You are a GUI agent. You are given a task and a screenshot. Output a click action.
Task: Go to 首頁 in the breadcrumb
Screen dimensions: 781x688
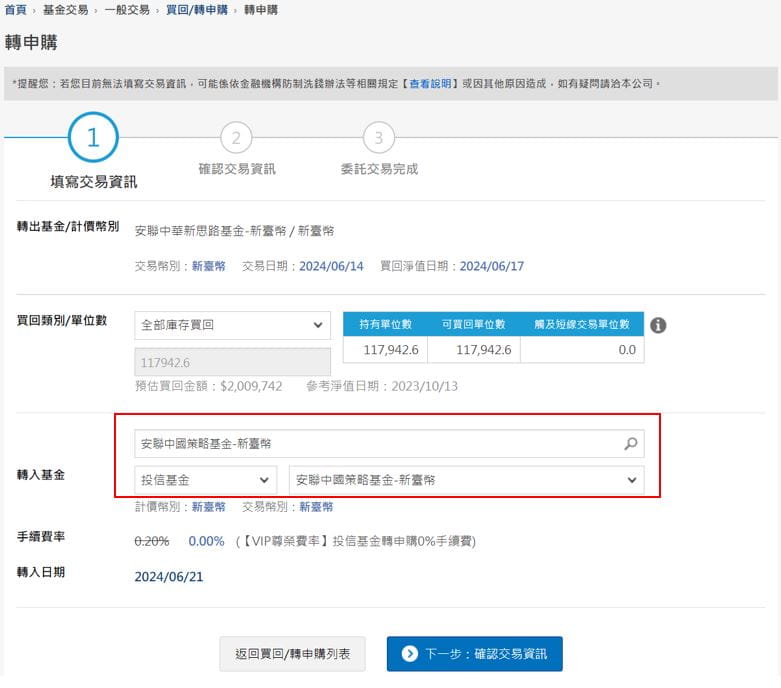click(x=15, y=10)
